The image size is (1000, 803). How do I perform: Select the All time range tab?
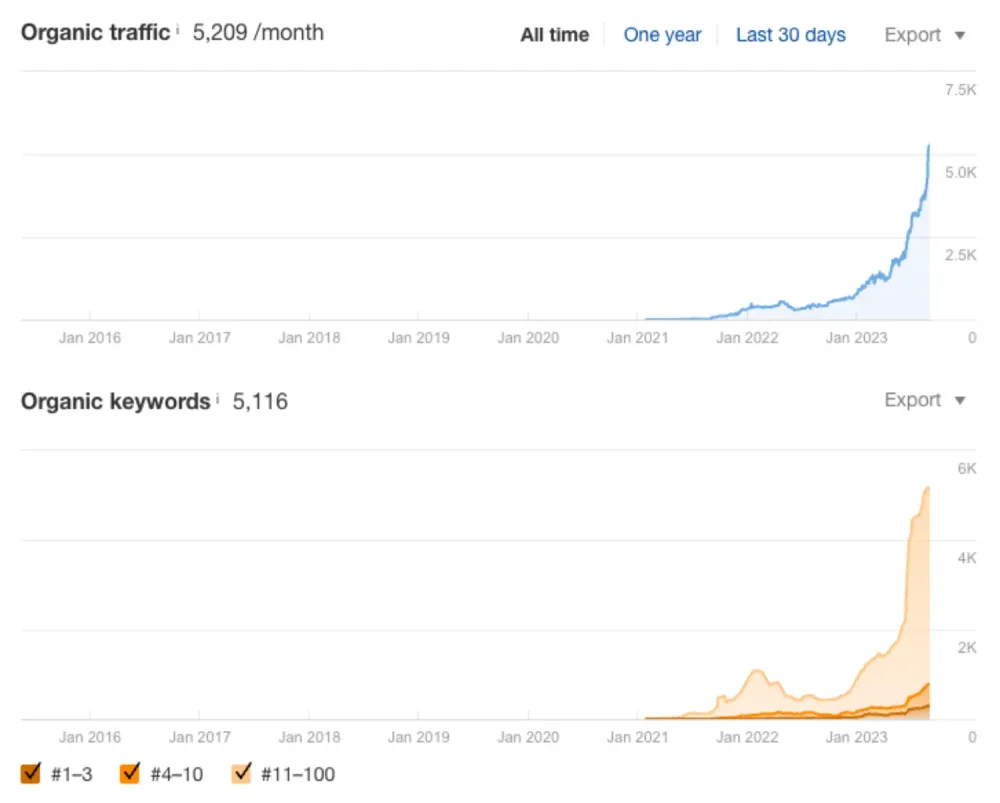(554, 35)
